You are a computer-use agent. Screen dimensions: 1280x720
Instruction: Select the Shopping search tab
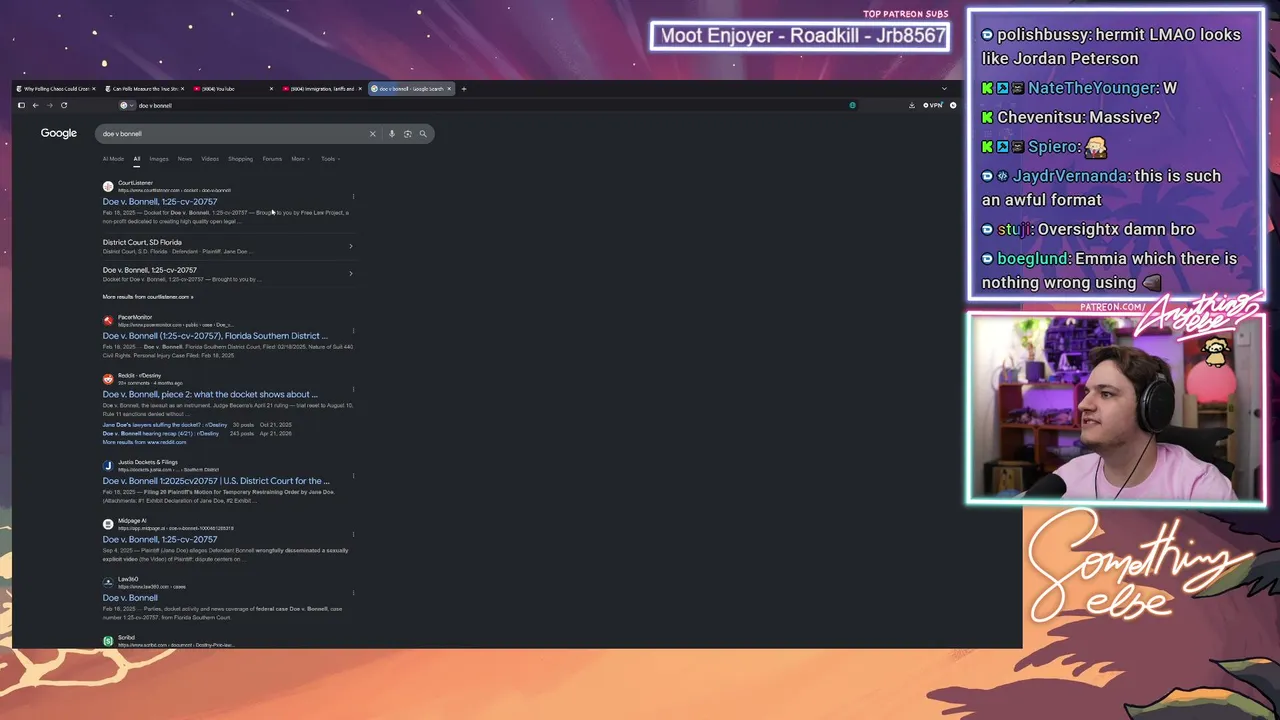coord(240,159)
